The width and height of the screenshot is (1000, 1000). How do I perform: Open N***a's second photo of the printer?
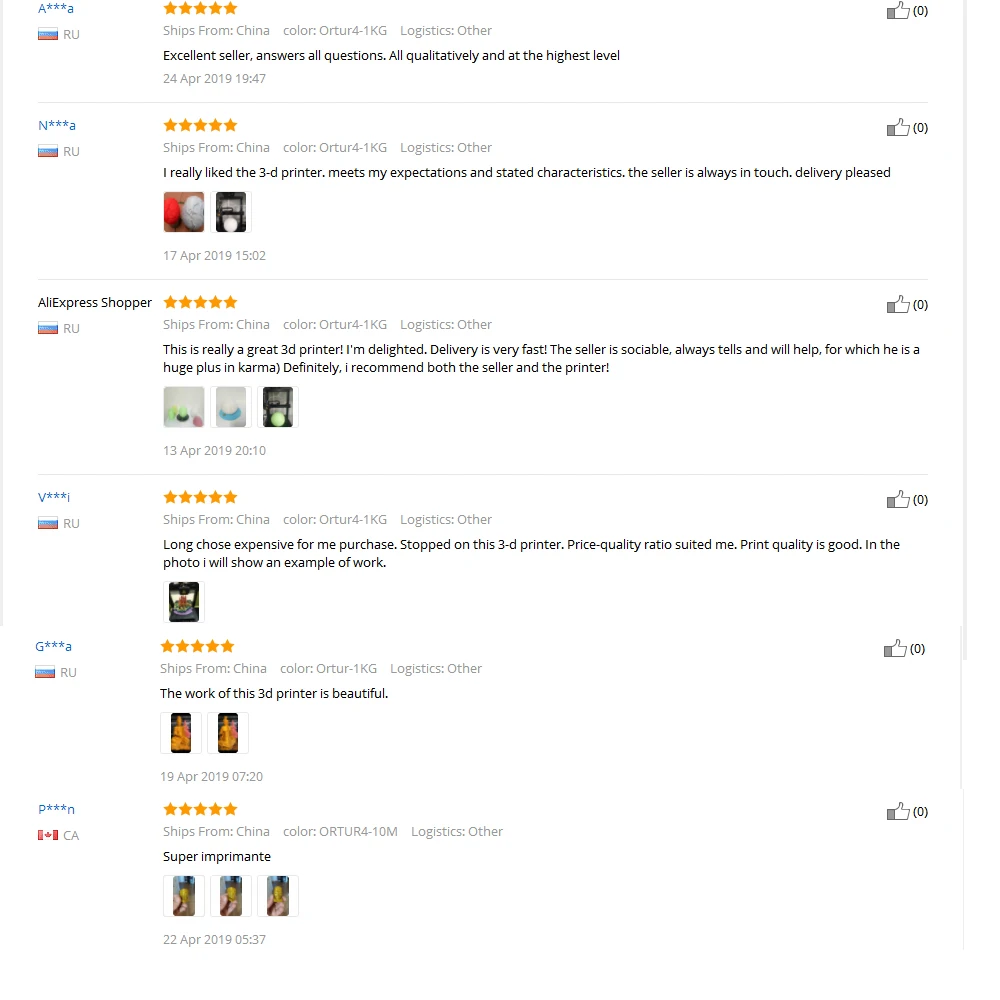coord(231,212)
